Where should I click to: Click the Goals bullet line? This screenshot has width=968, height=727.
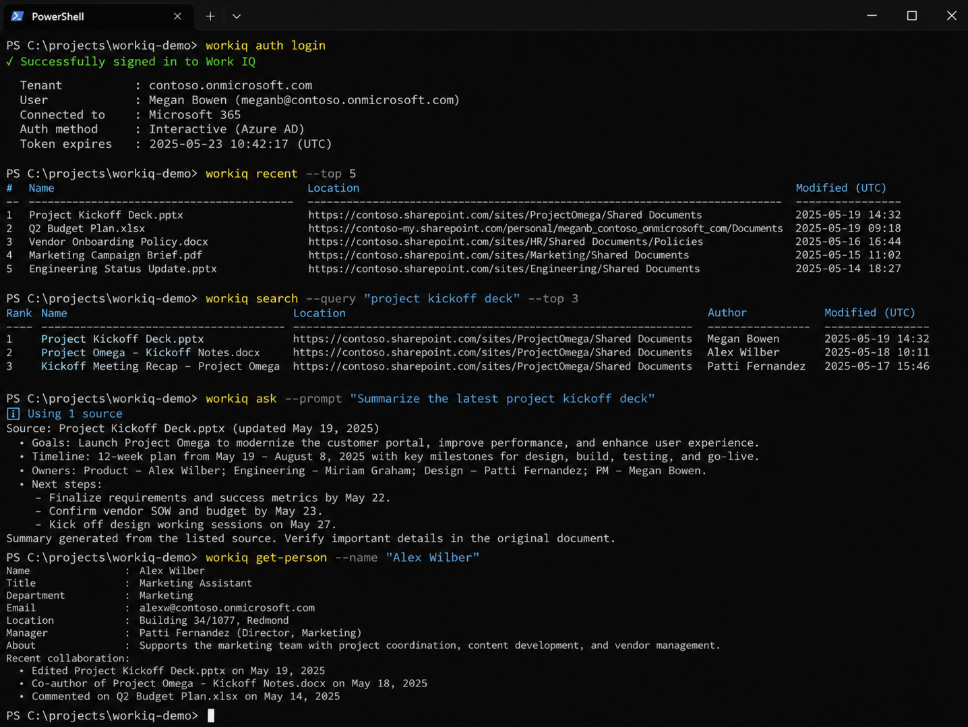click(390, 442)
